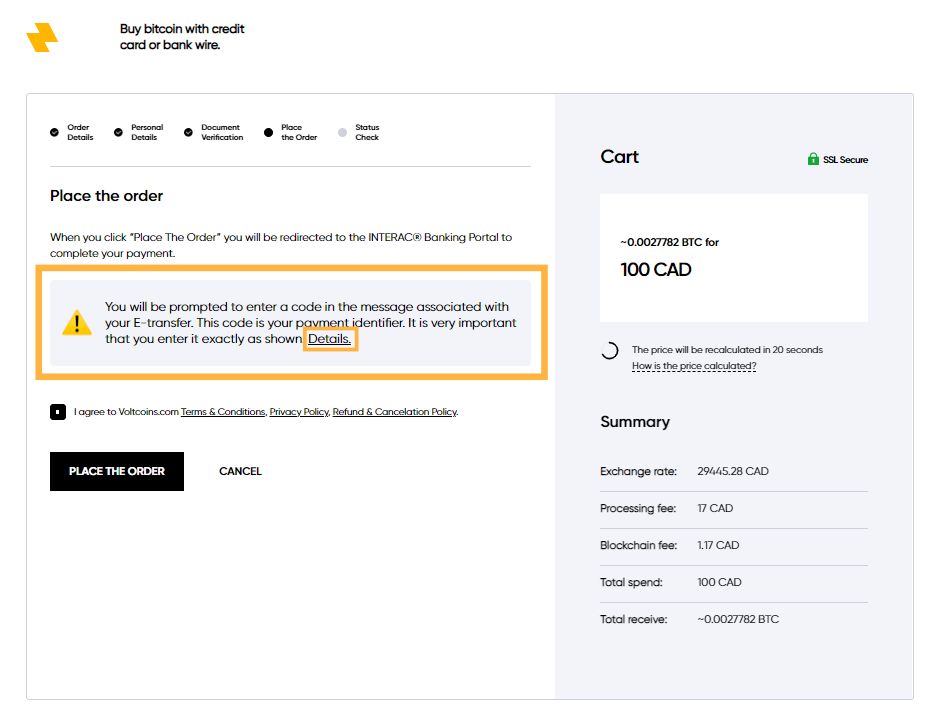Screen dimensions: 925x708
Task: Click the exchange rate value 29445.28 CAD
Action: click(x=733, y=471)
